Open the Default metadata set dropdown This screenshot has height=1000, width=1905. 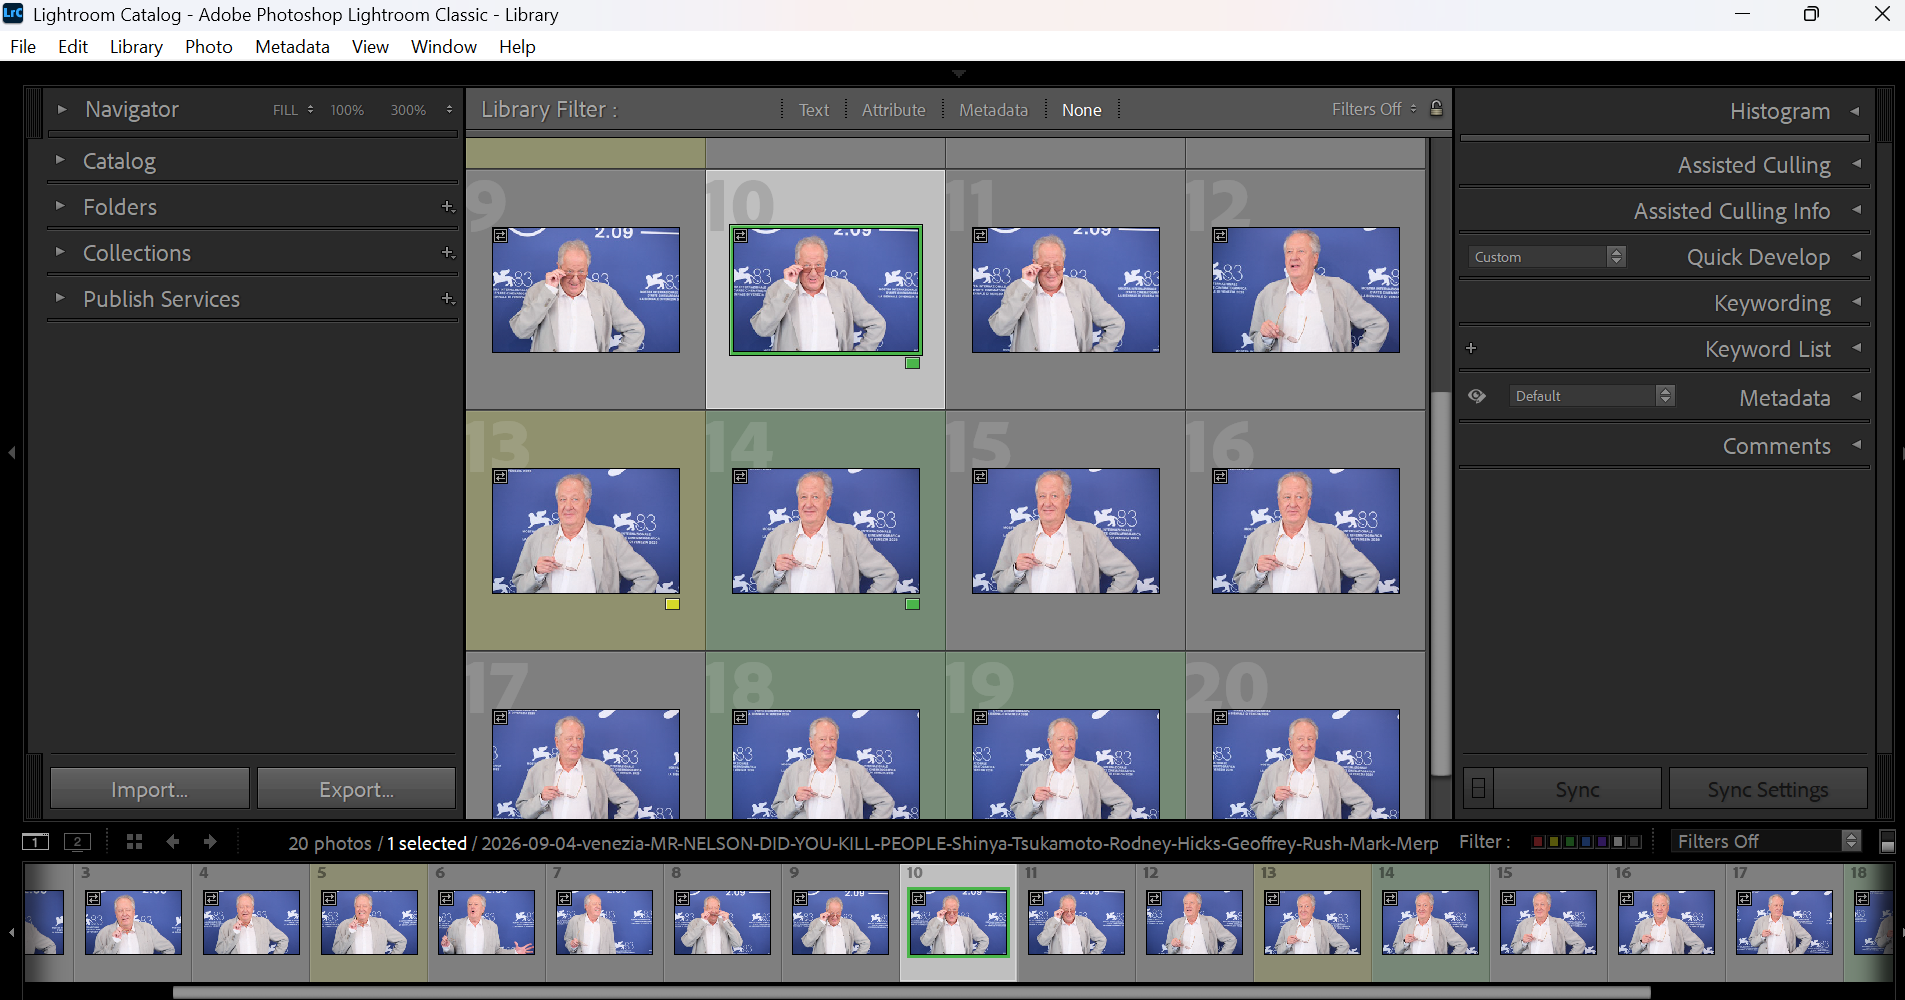[x=1592, y=396]
